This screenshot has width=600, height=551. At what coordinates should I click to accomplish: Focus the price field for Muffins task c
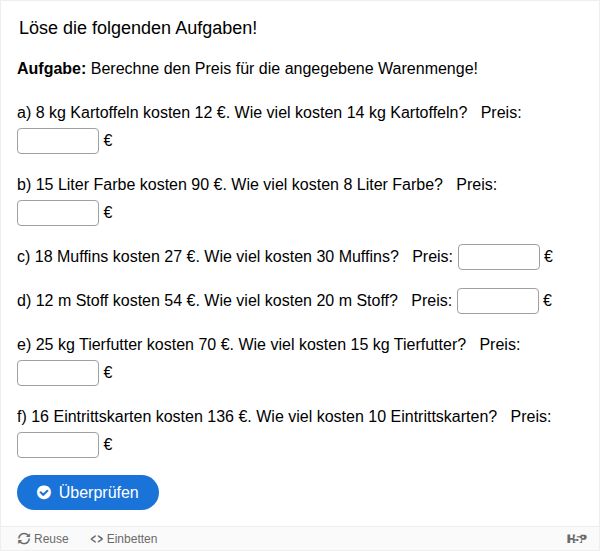pos(499,257)
